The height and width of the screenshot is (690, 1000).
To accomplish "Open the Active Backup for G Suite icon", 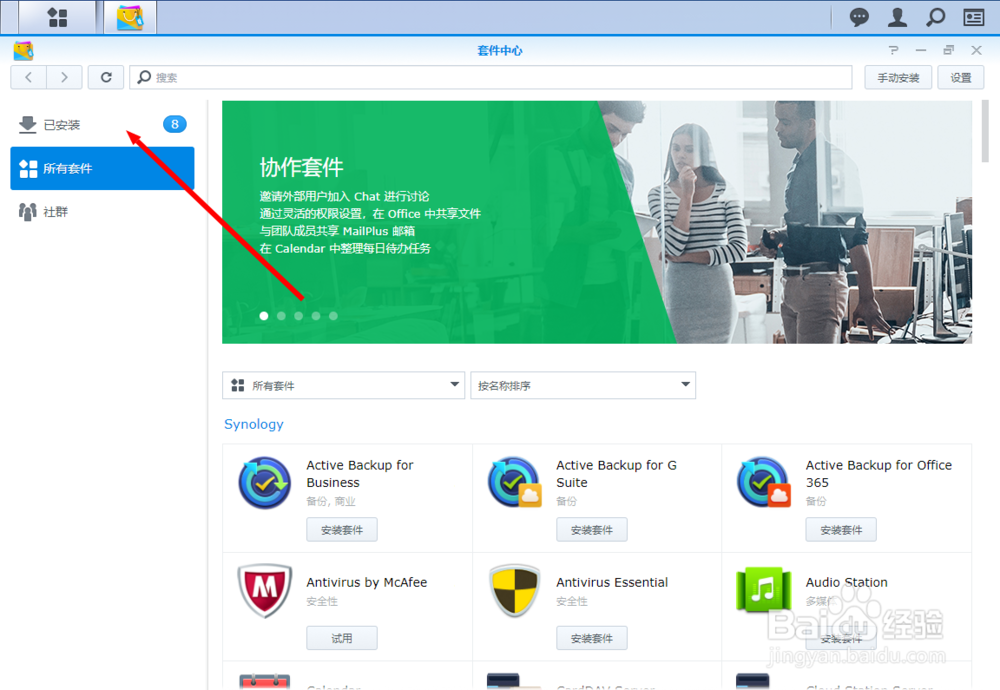I will (513, 481).
